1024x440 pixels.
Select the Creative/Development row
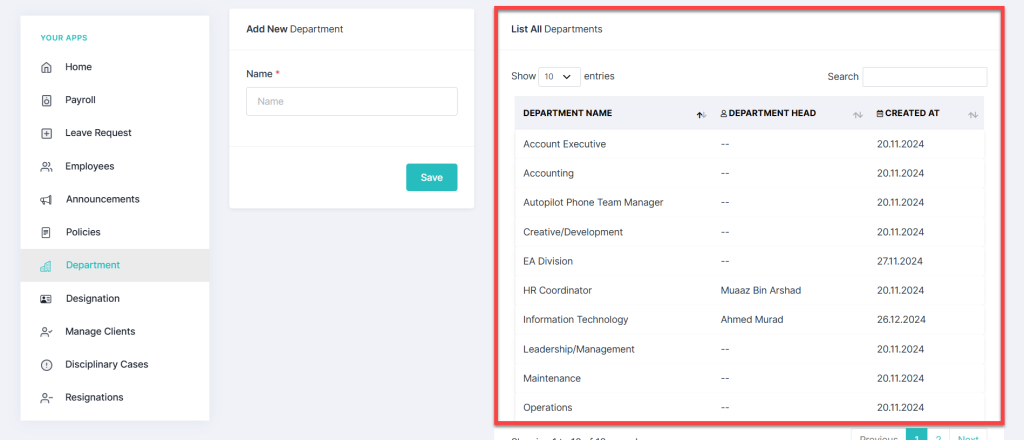click(x=749, y=232)
